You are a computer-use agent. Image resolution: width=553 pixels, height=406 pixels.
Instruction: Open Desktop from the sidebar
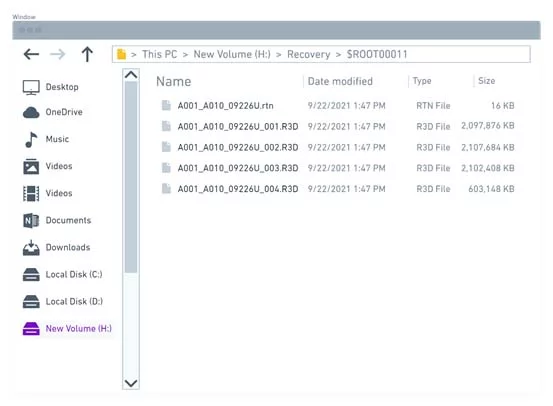[62, 87]
